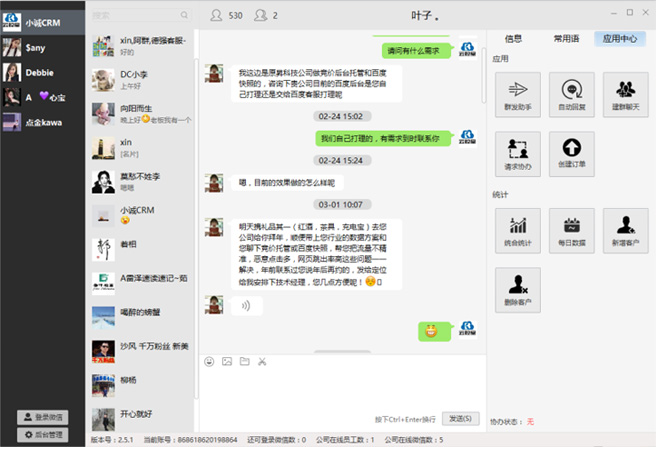Open the 向阳而生 conversation
The height and width of the screenshot is (449, 656).
140,114
